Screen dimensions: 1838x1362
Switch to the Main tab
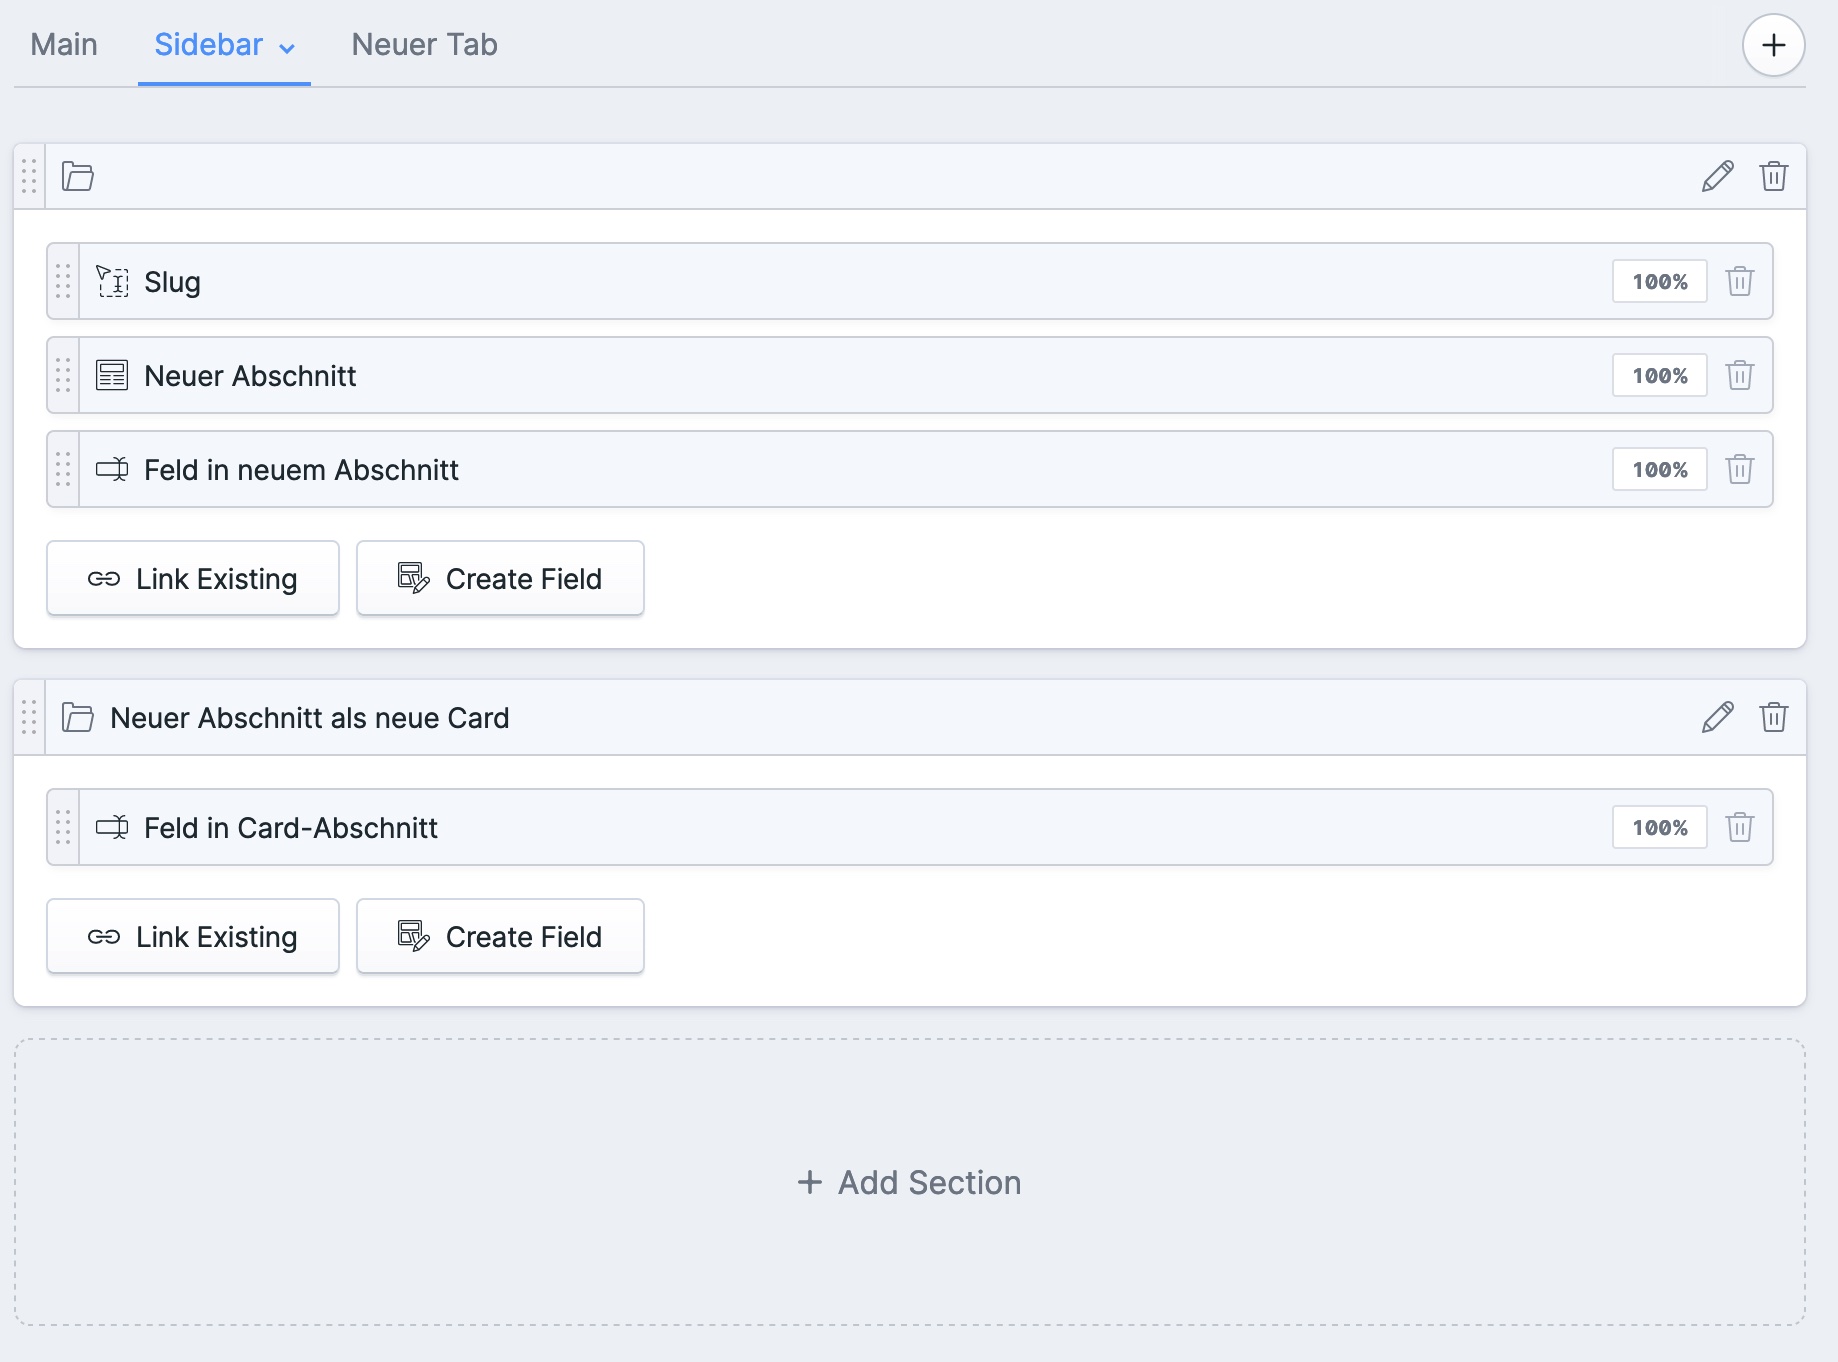pos(64,45)
